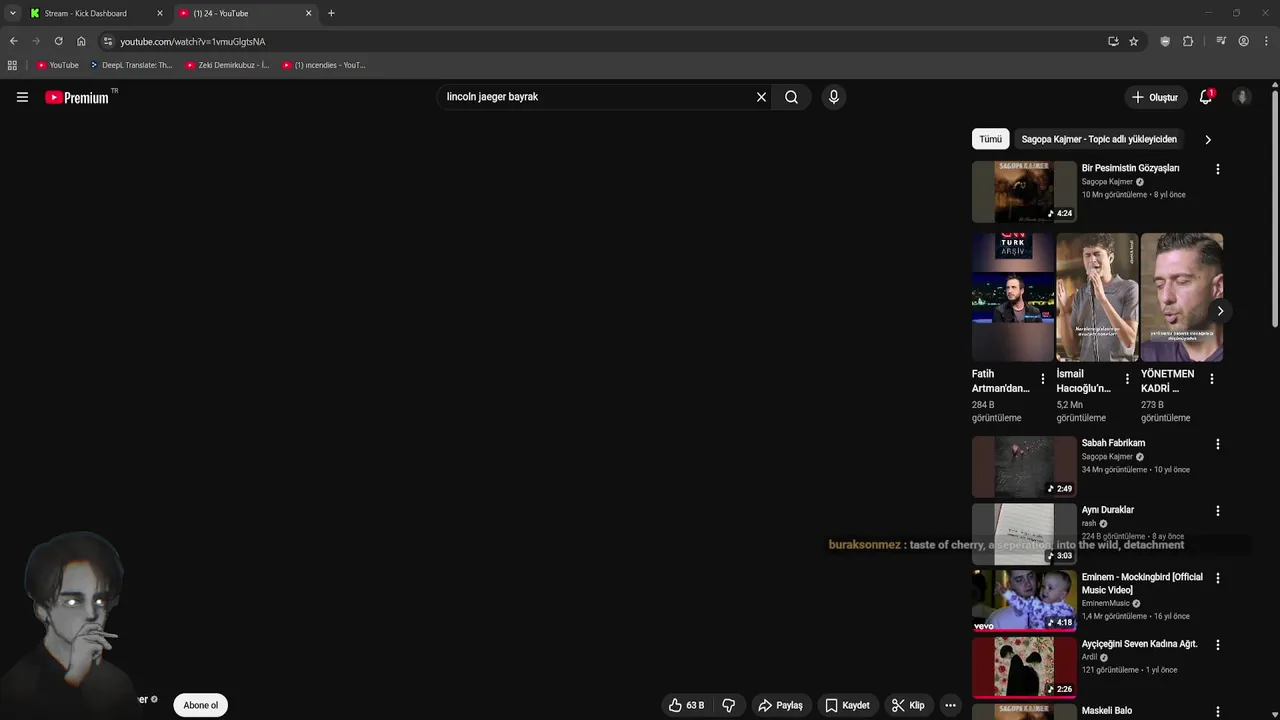The image size is (1280, 720).
Task: Open the apps grid in bookmarks bar
Action: coord(12,65)
